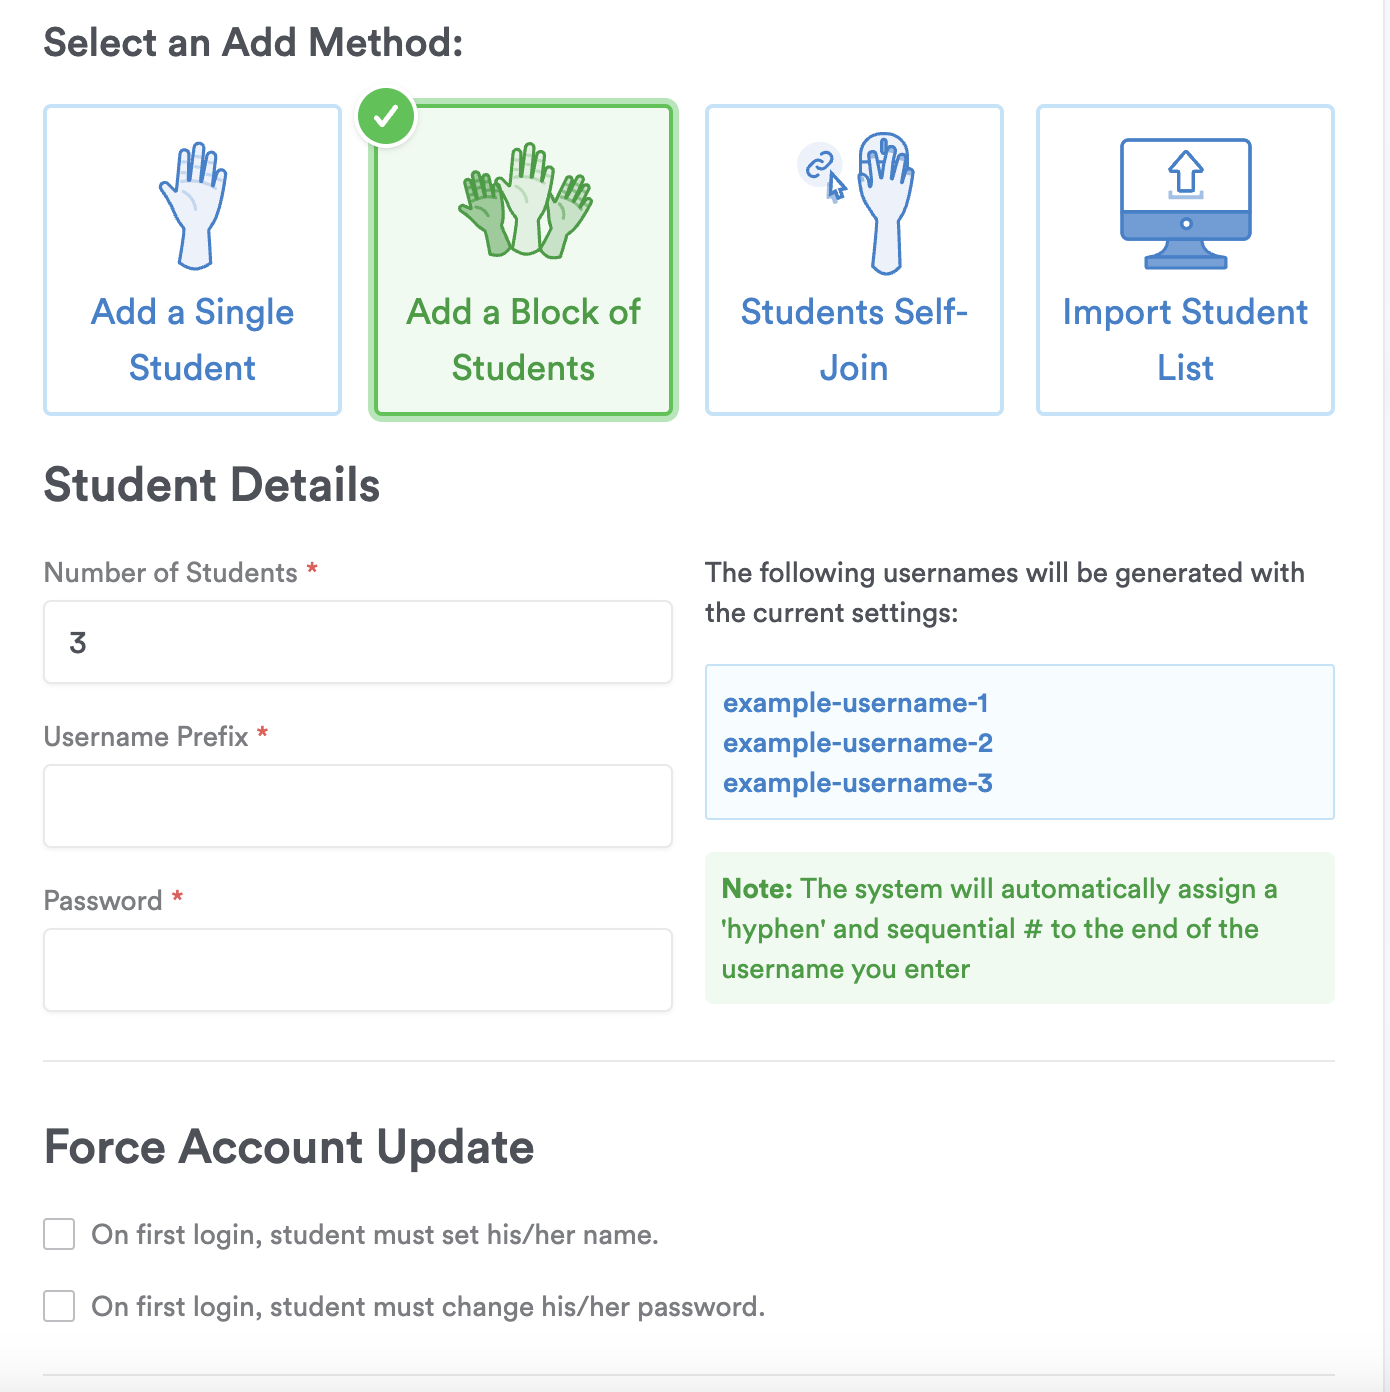Select the Add a Single Student label

point(193,340)
